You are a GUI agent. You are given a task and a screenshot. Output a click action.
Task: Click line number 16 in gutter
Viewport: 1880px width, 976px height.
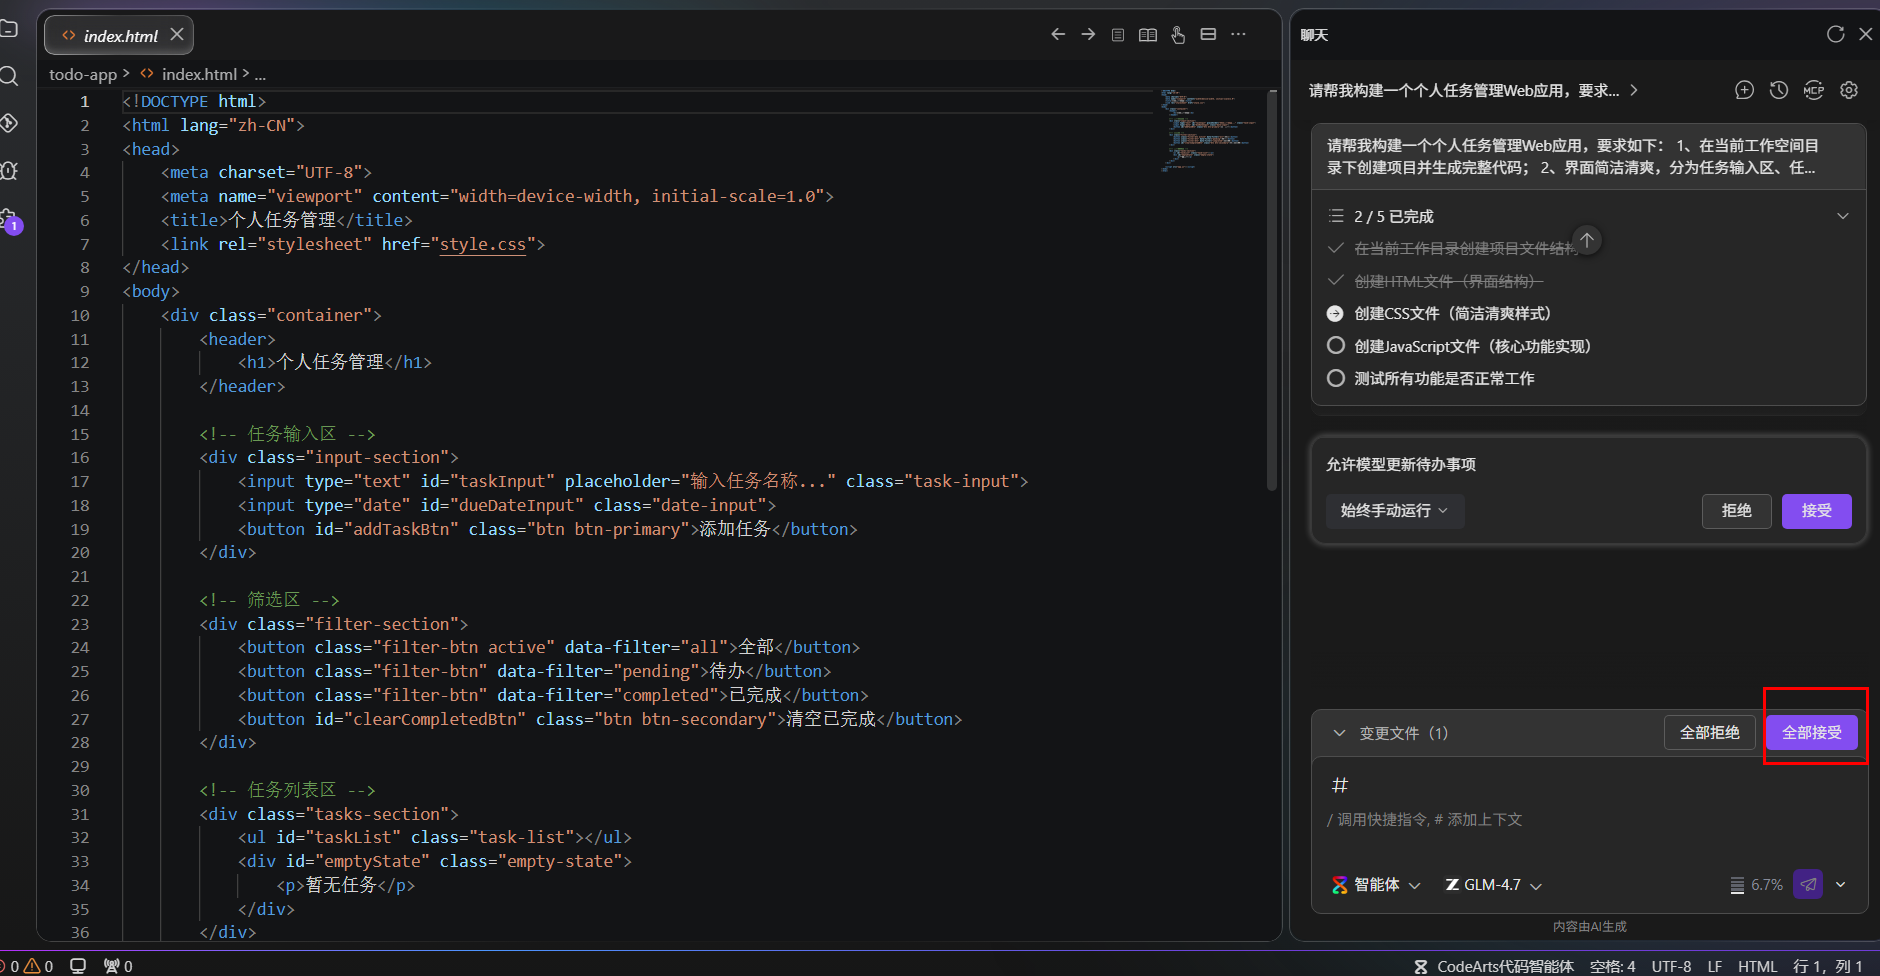(x=80, y=457)
